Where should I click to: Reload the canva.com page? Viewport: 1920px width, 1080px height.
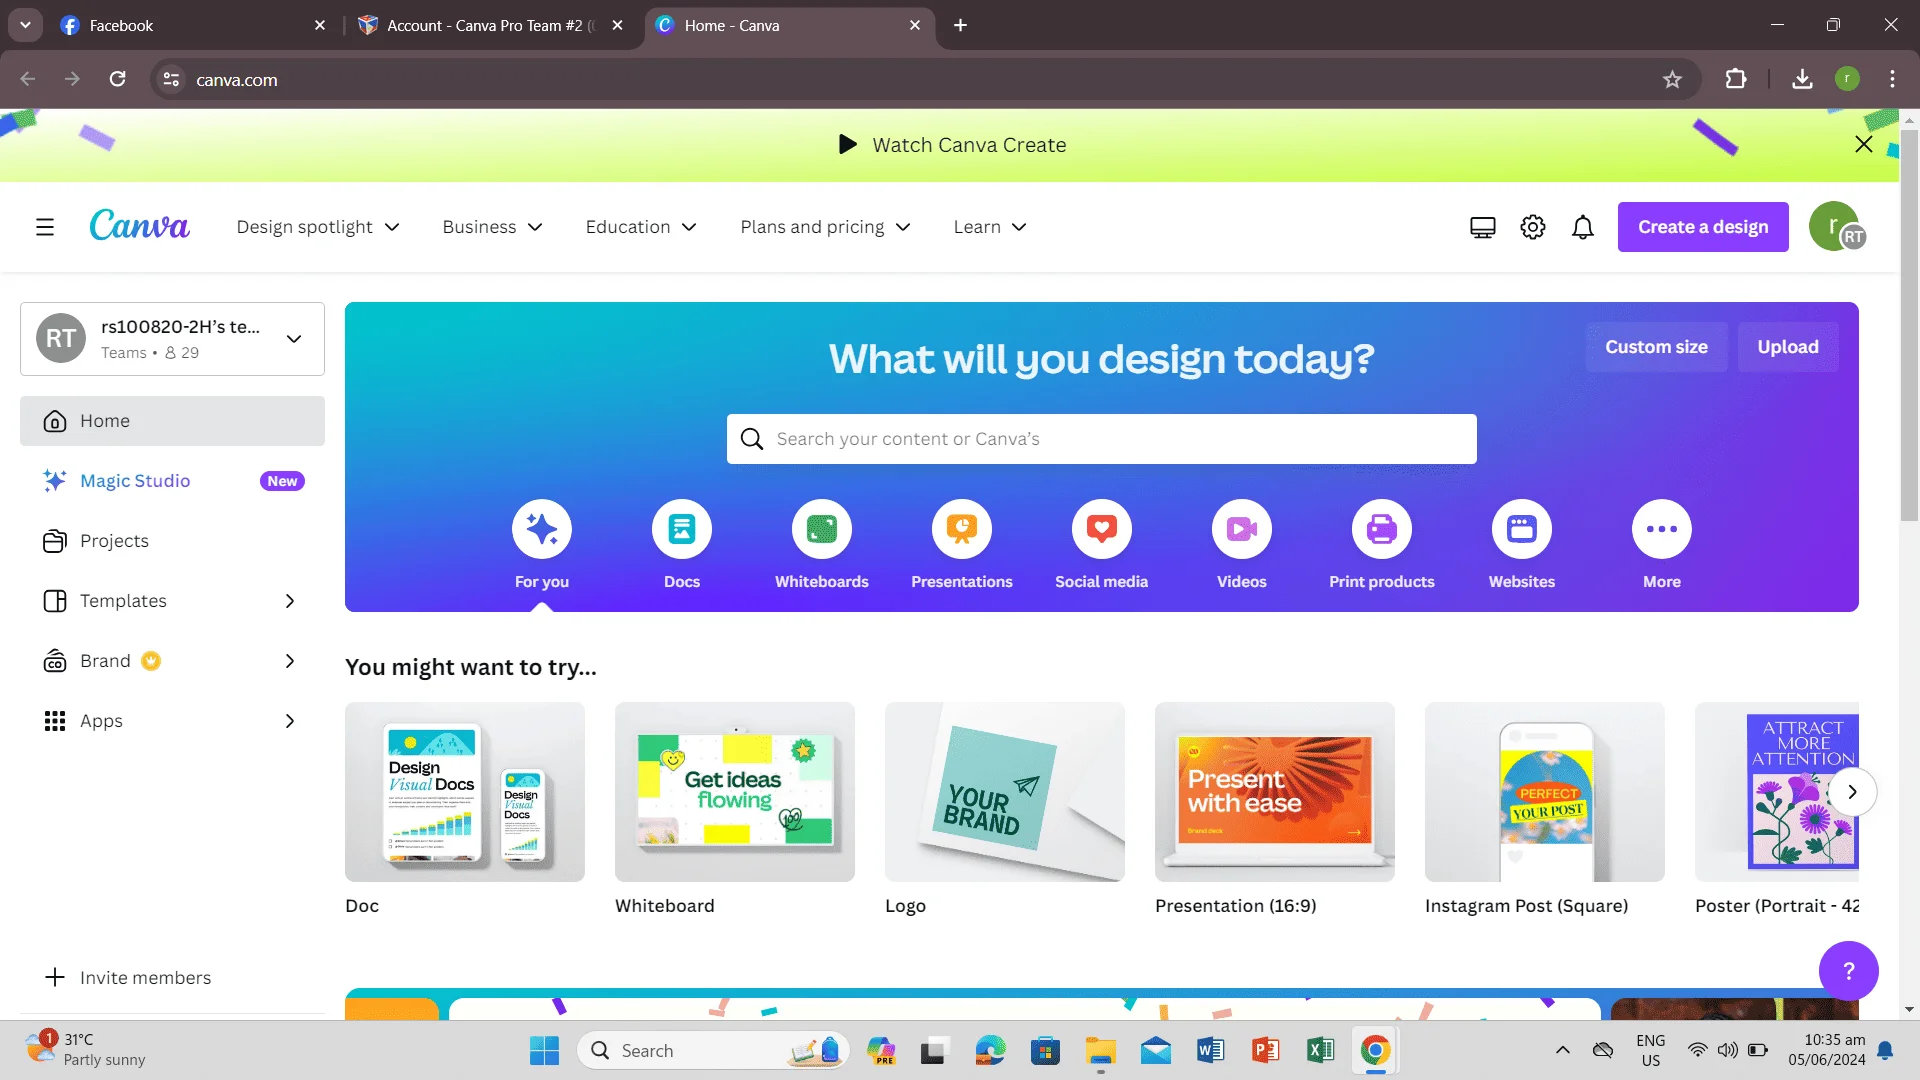117,79
